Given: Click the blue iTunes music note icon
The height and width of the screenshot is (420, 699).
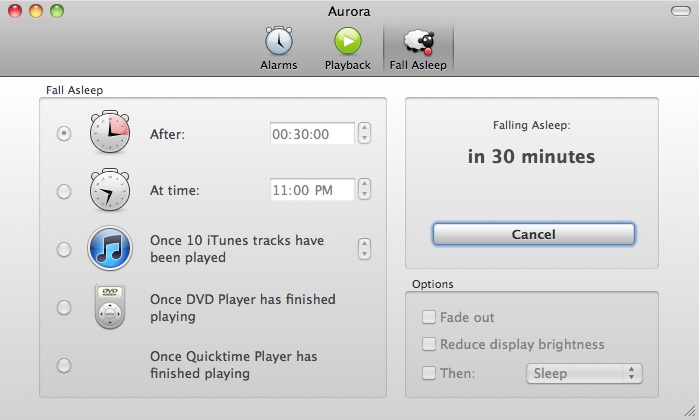Looking at the screenshot, I should [x=110, y=248].
